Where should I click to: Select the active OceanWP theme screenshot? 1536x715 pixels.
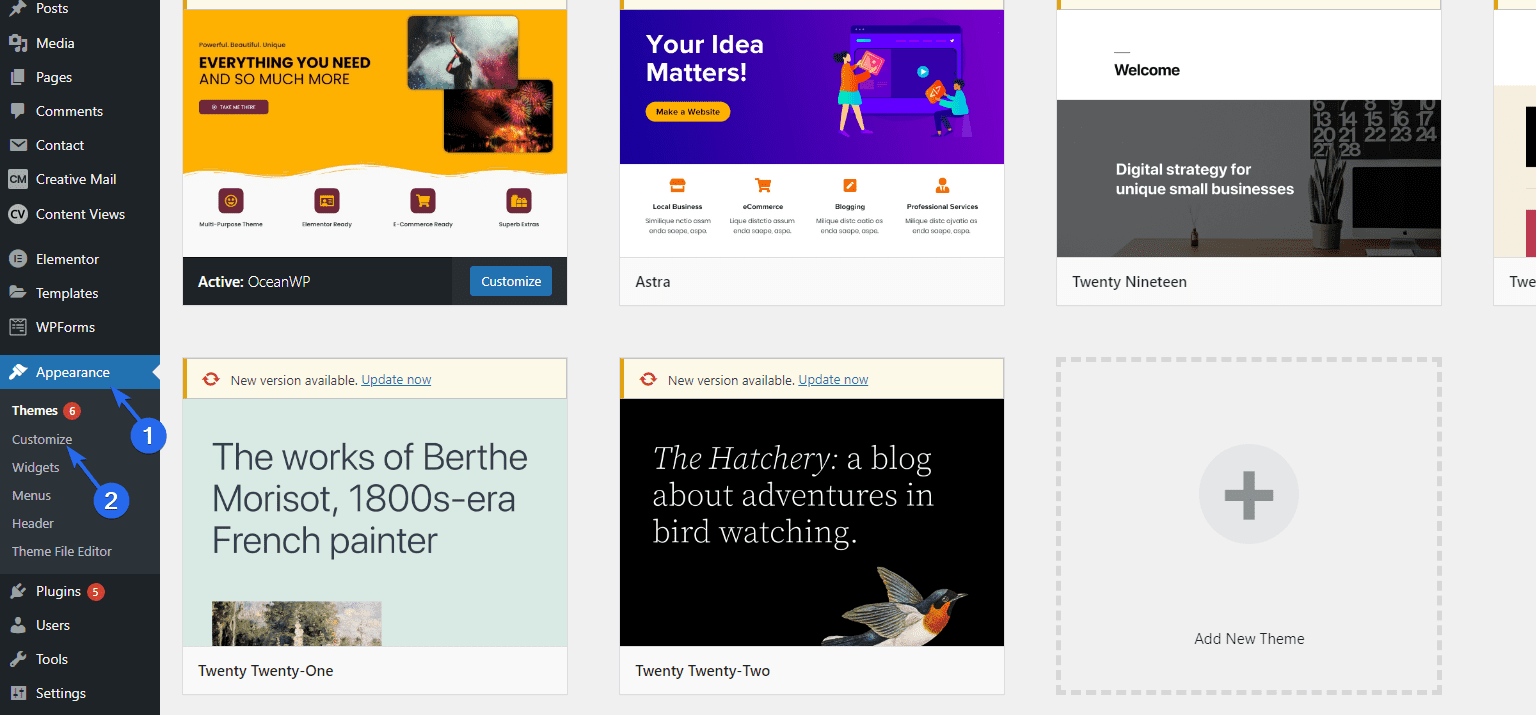pos(375,133)
